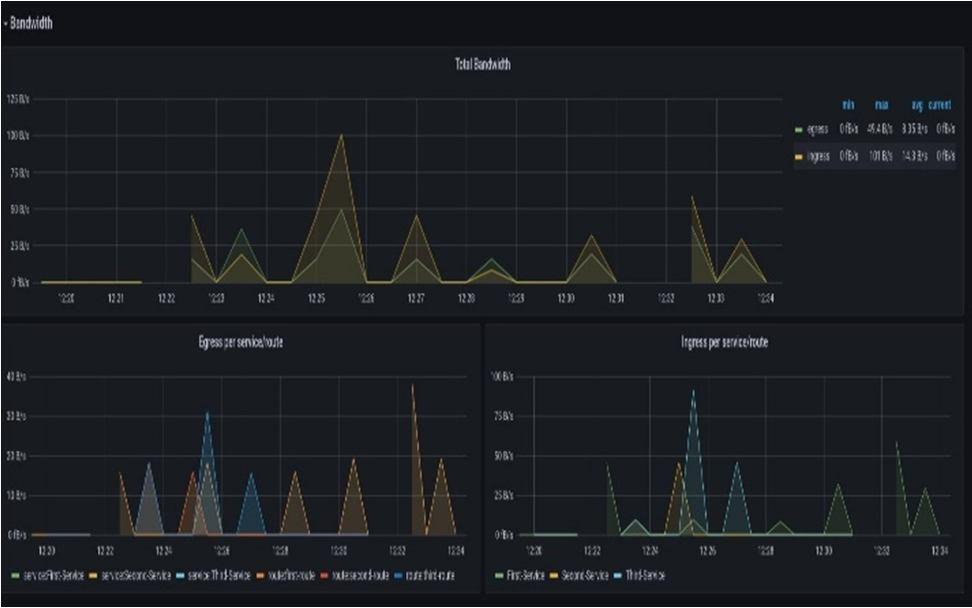
Task: Toggle the ingress series in Total Bandwidth legend
Action: pyautogui.click(x=818, y=156)
